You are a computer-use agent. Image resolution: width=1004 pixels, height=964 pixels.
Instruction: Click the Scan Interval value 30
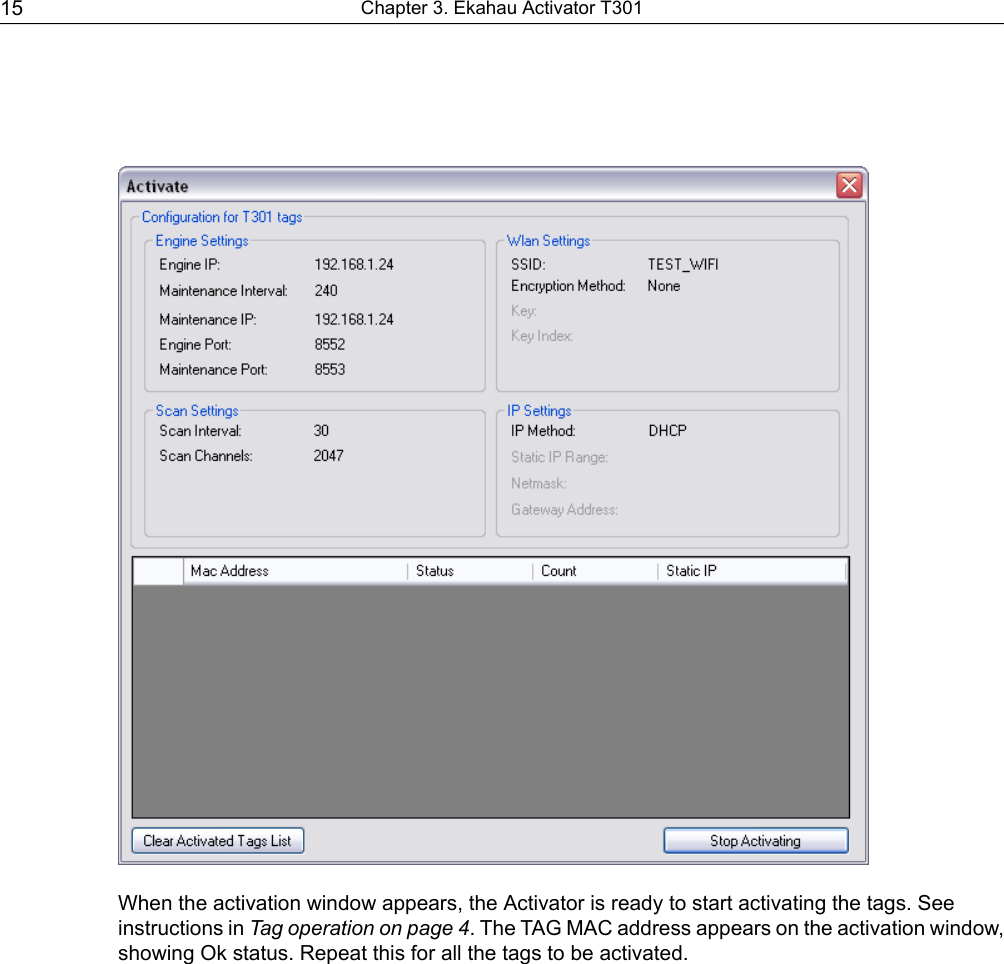(321, 431)
